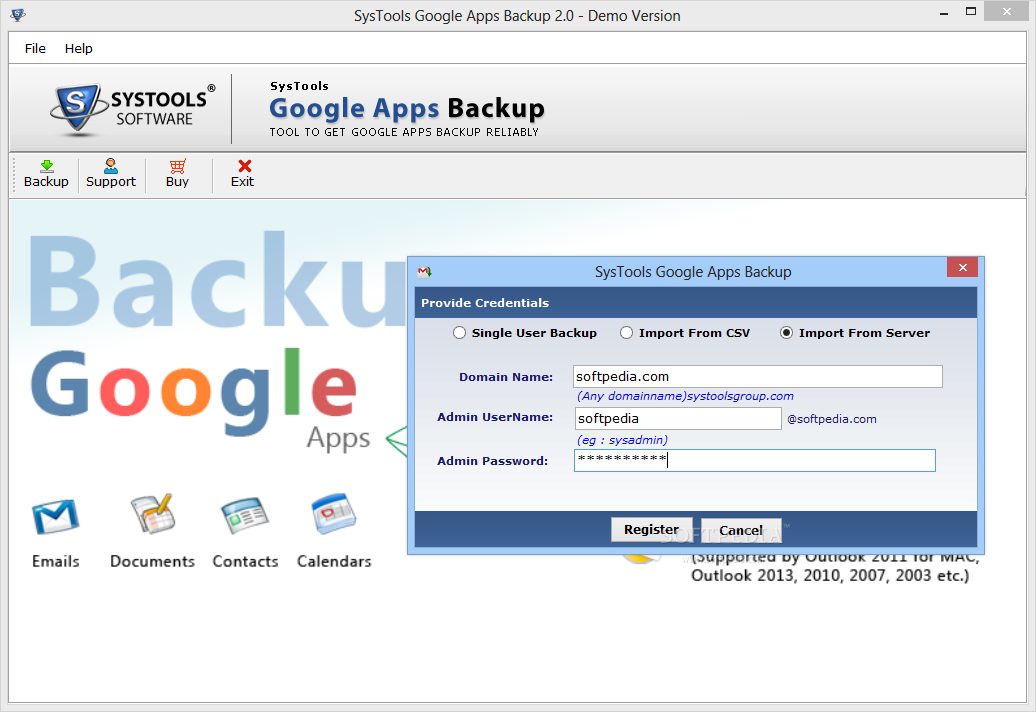
Task: Click the app icon in main title bar
Action: (x=18, y=15)
